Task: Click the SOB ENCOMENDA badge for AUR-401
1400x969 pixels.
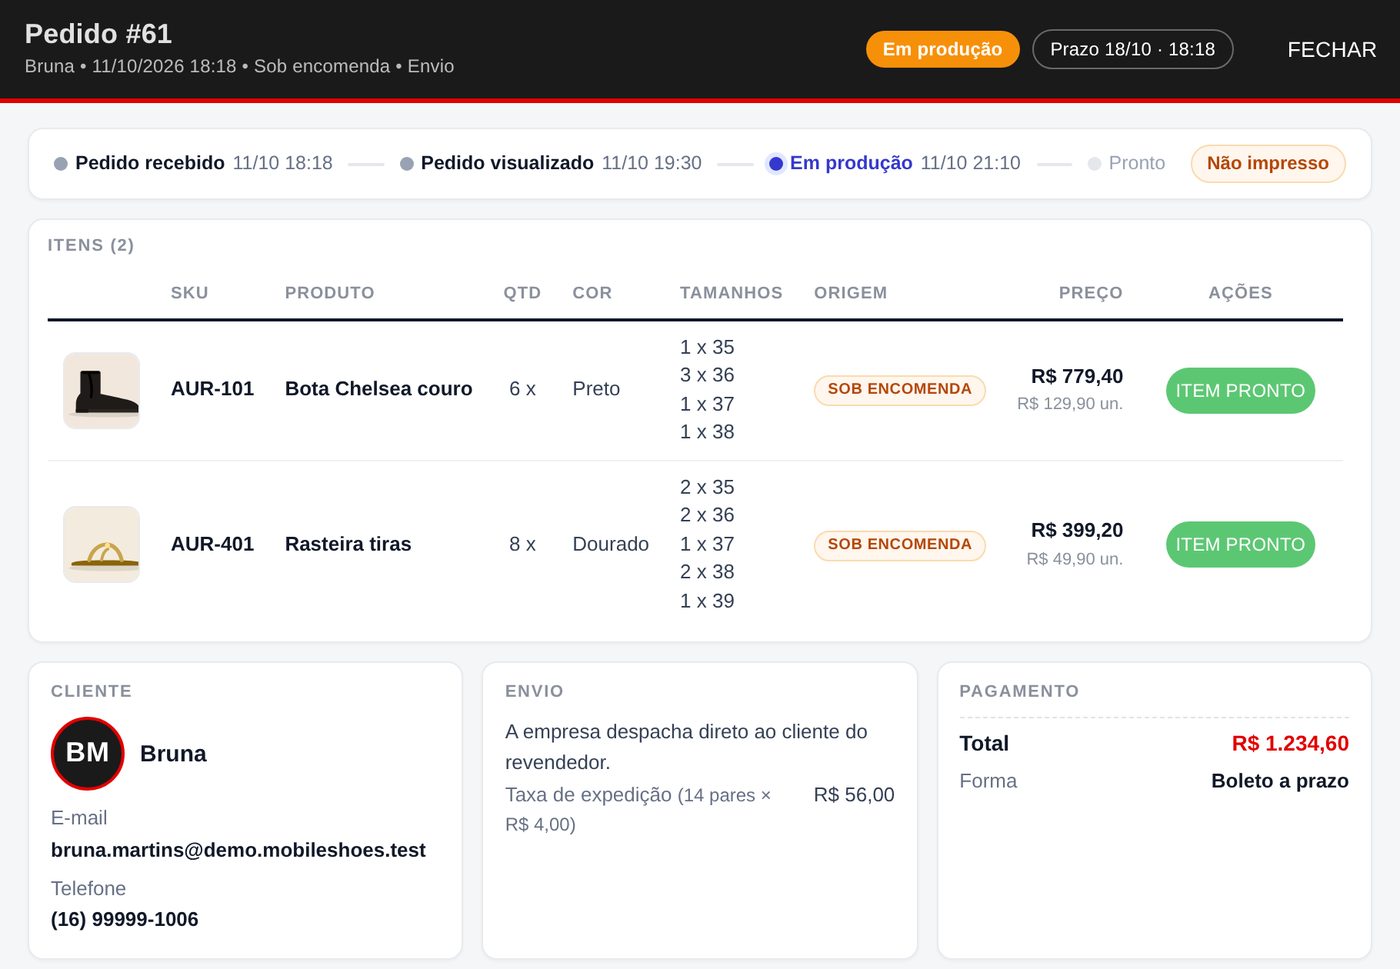Action: 899,544
